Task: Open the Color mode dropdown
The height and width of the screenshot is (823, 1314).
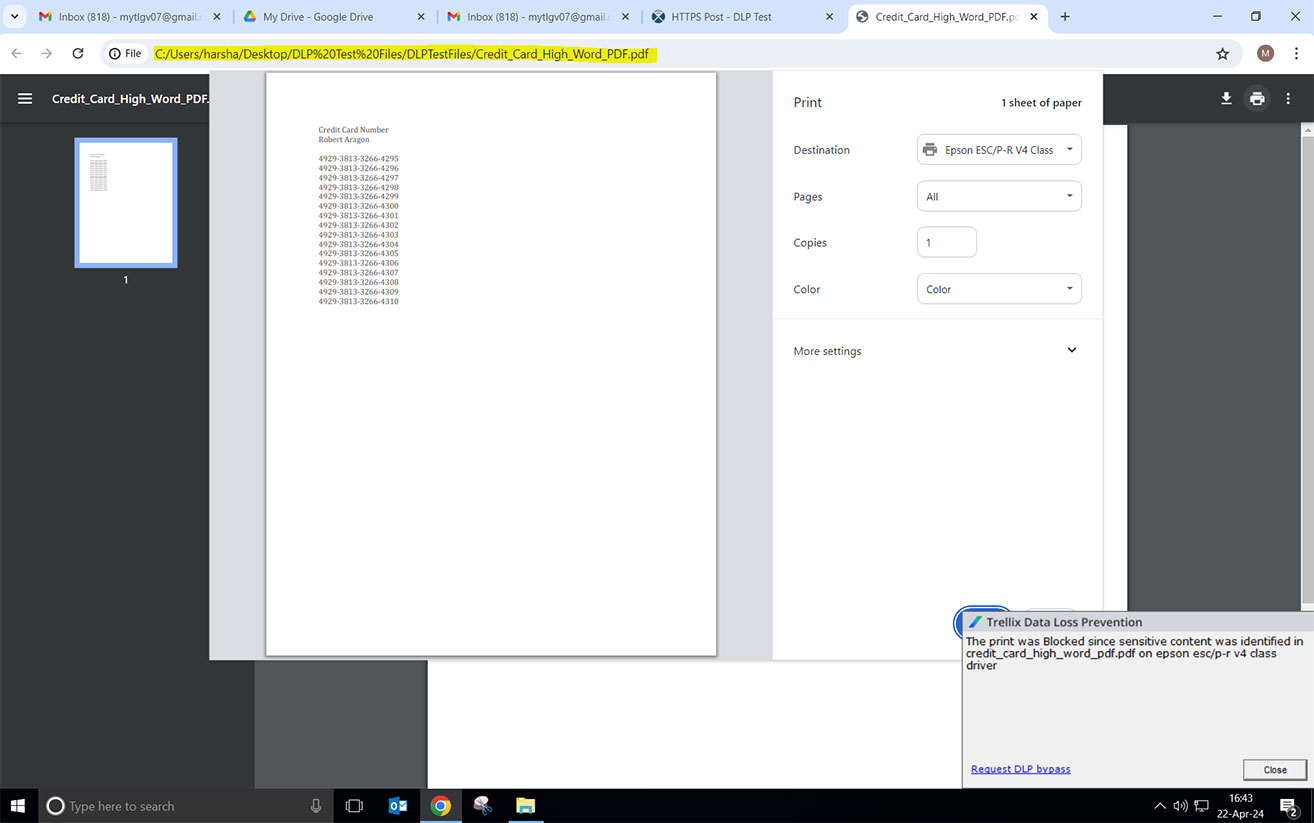Action: [998, 289]
